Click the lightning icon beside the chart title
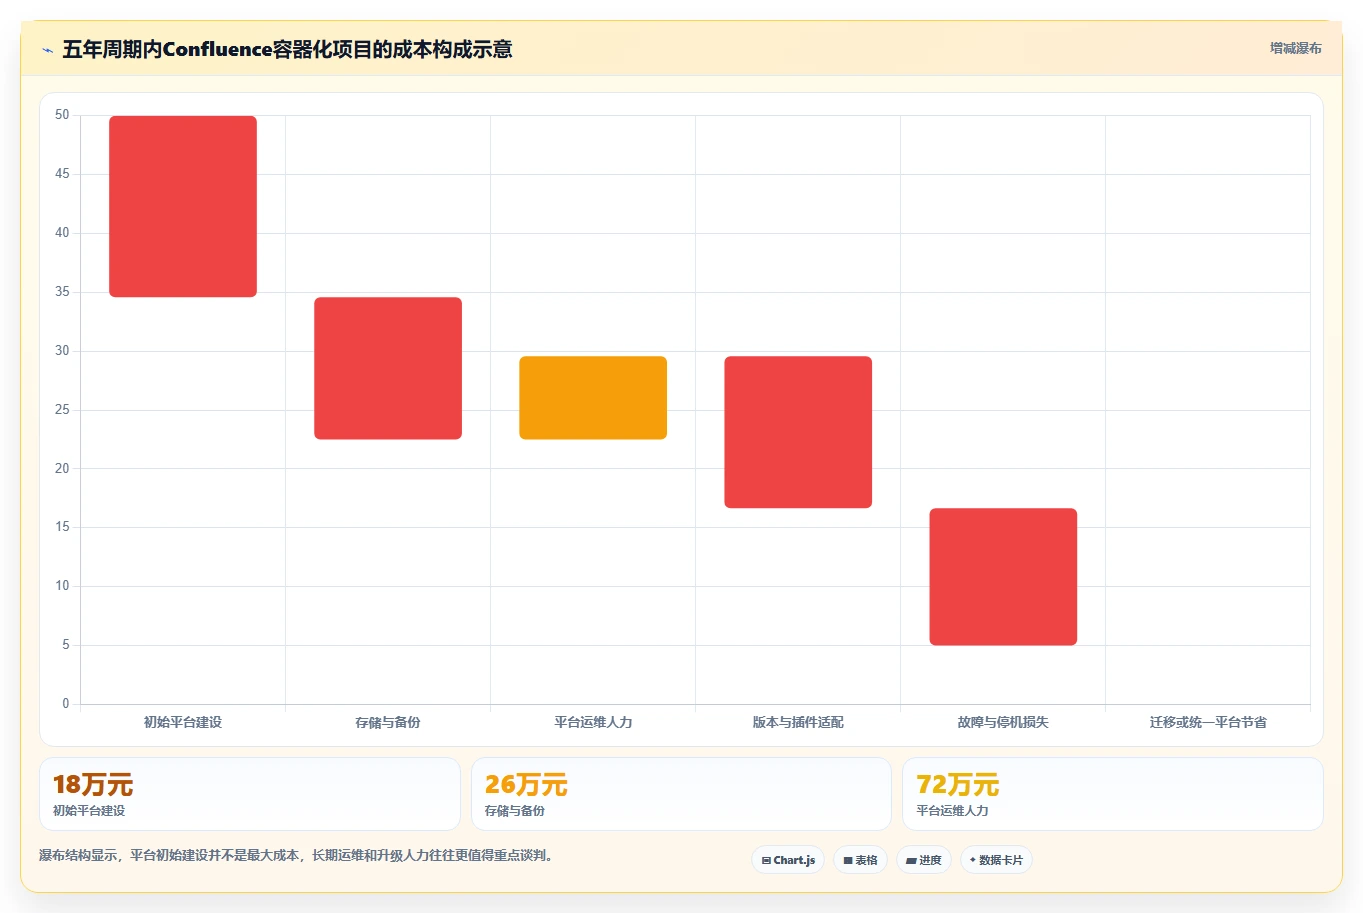The image size is (1363, 913). click(48, 50)
